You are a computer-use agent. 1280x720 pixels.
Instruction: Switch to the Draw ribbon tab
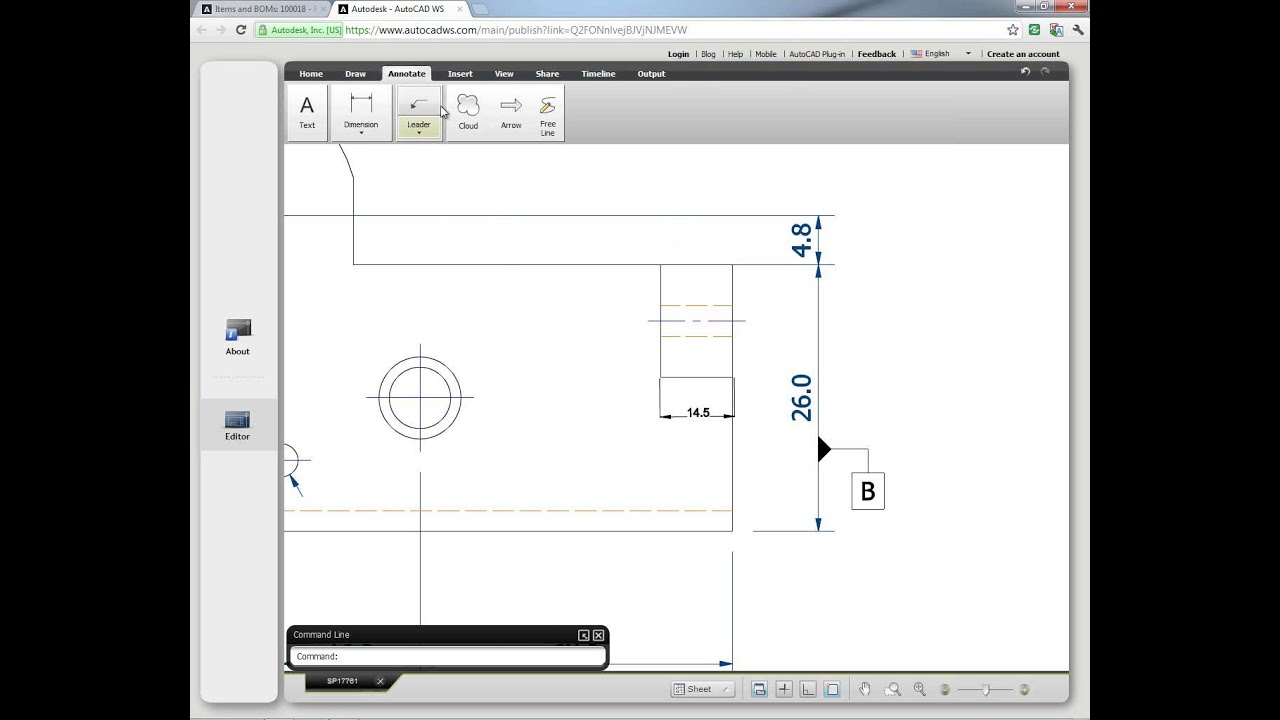355,74
